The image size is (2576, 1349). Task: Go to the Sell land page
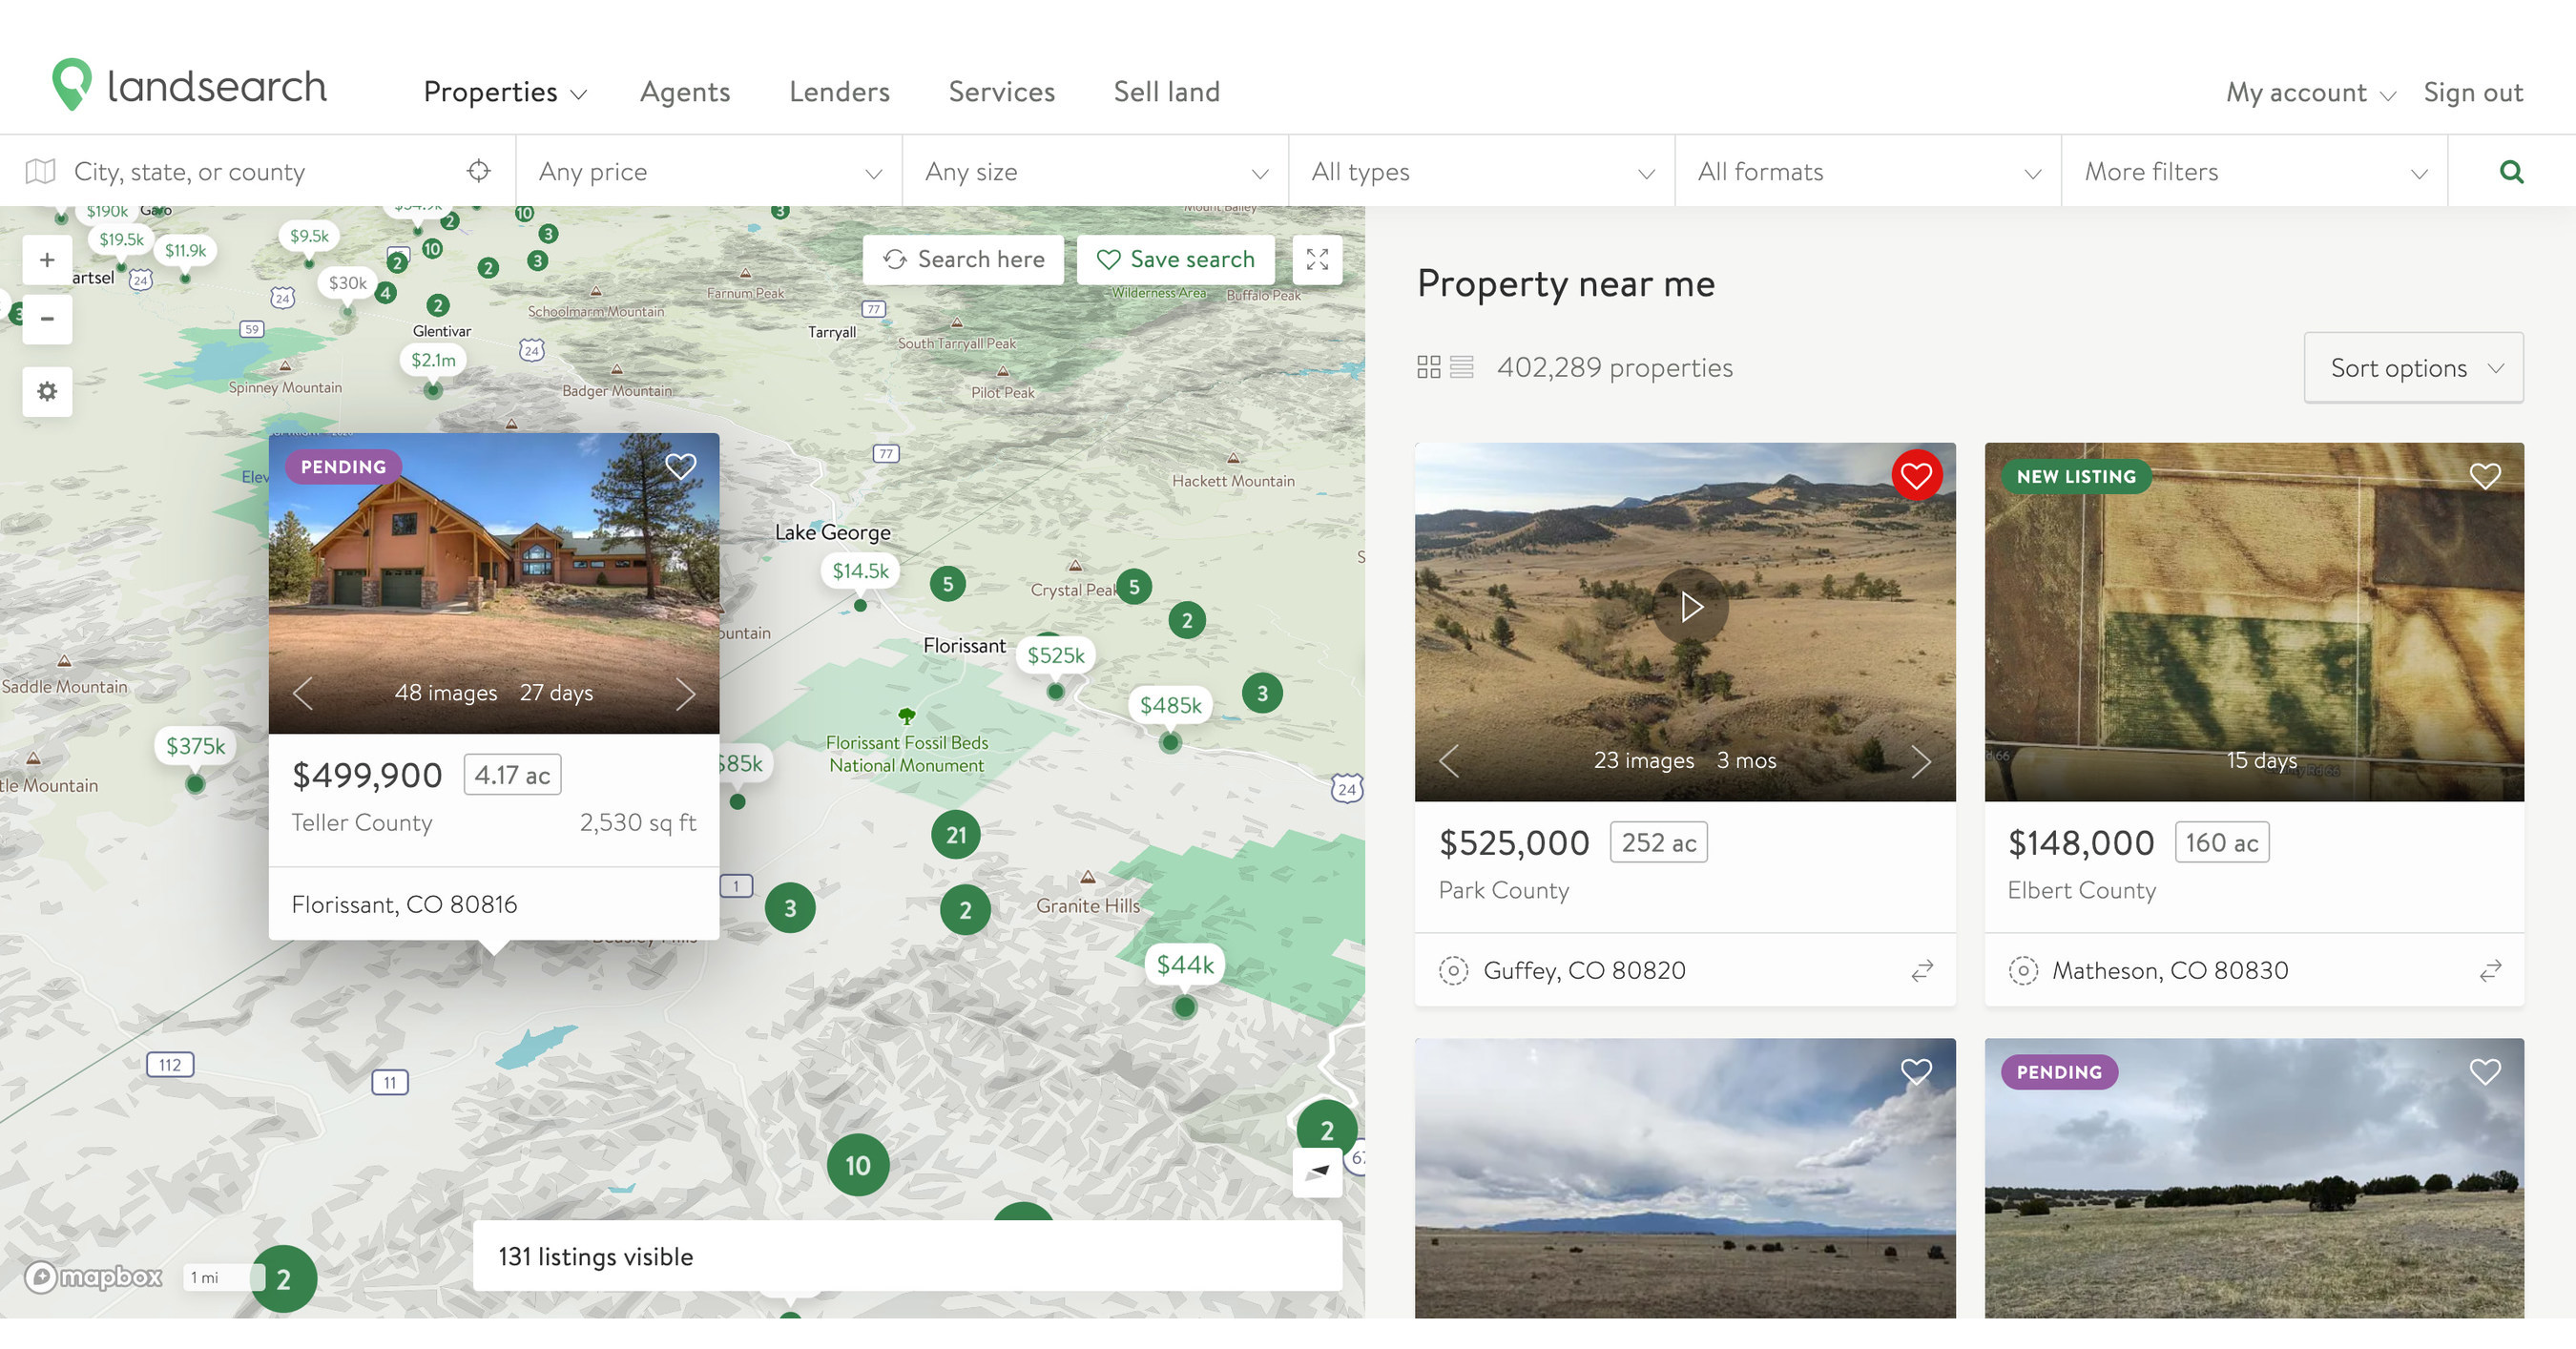pyautogui.click(x=1166, y=91)
